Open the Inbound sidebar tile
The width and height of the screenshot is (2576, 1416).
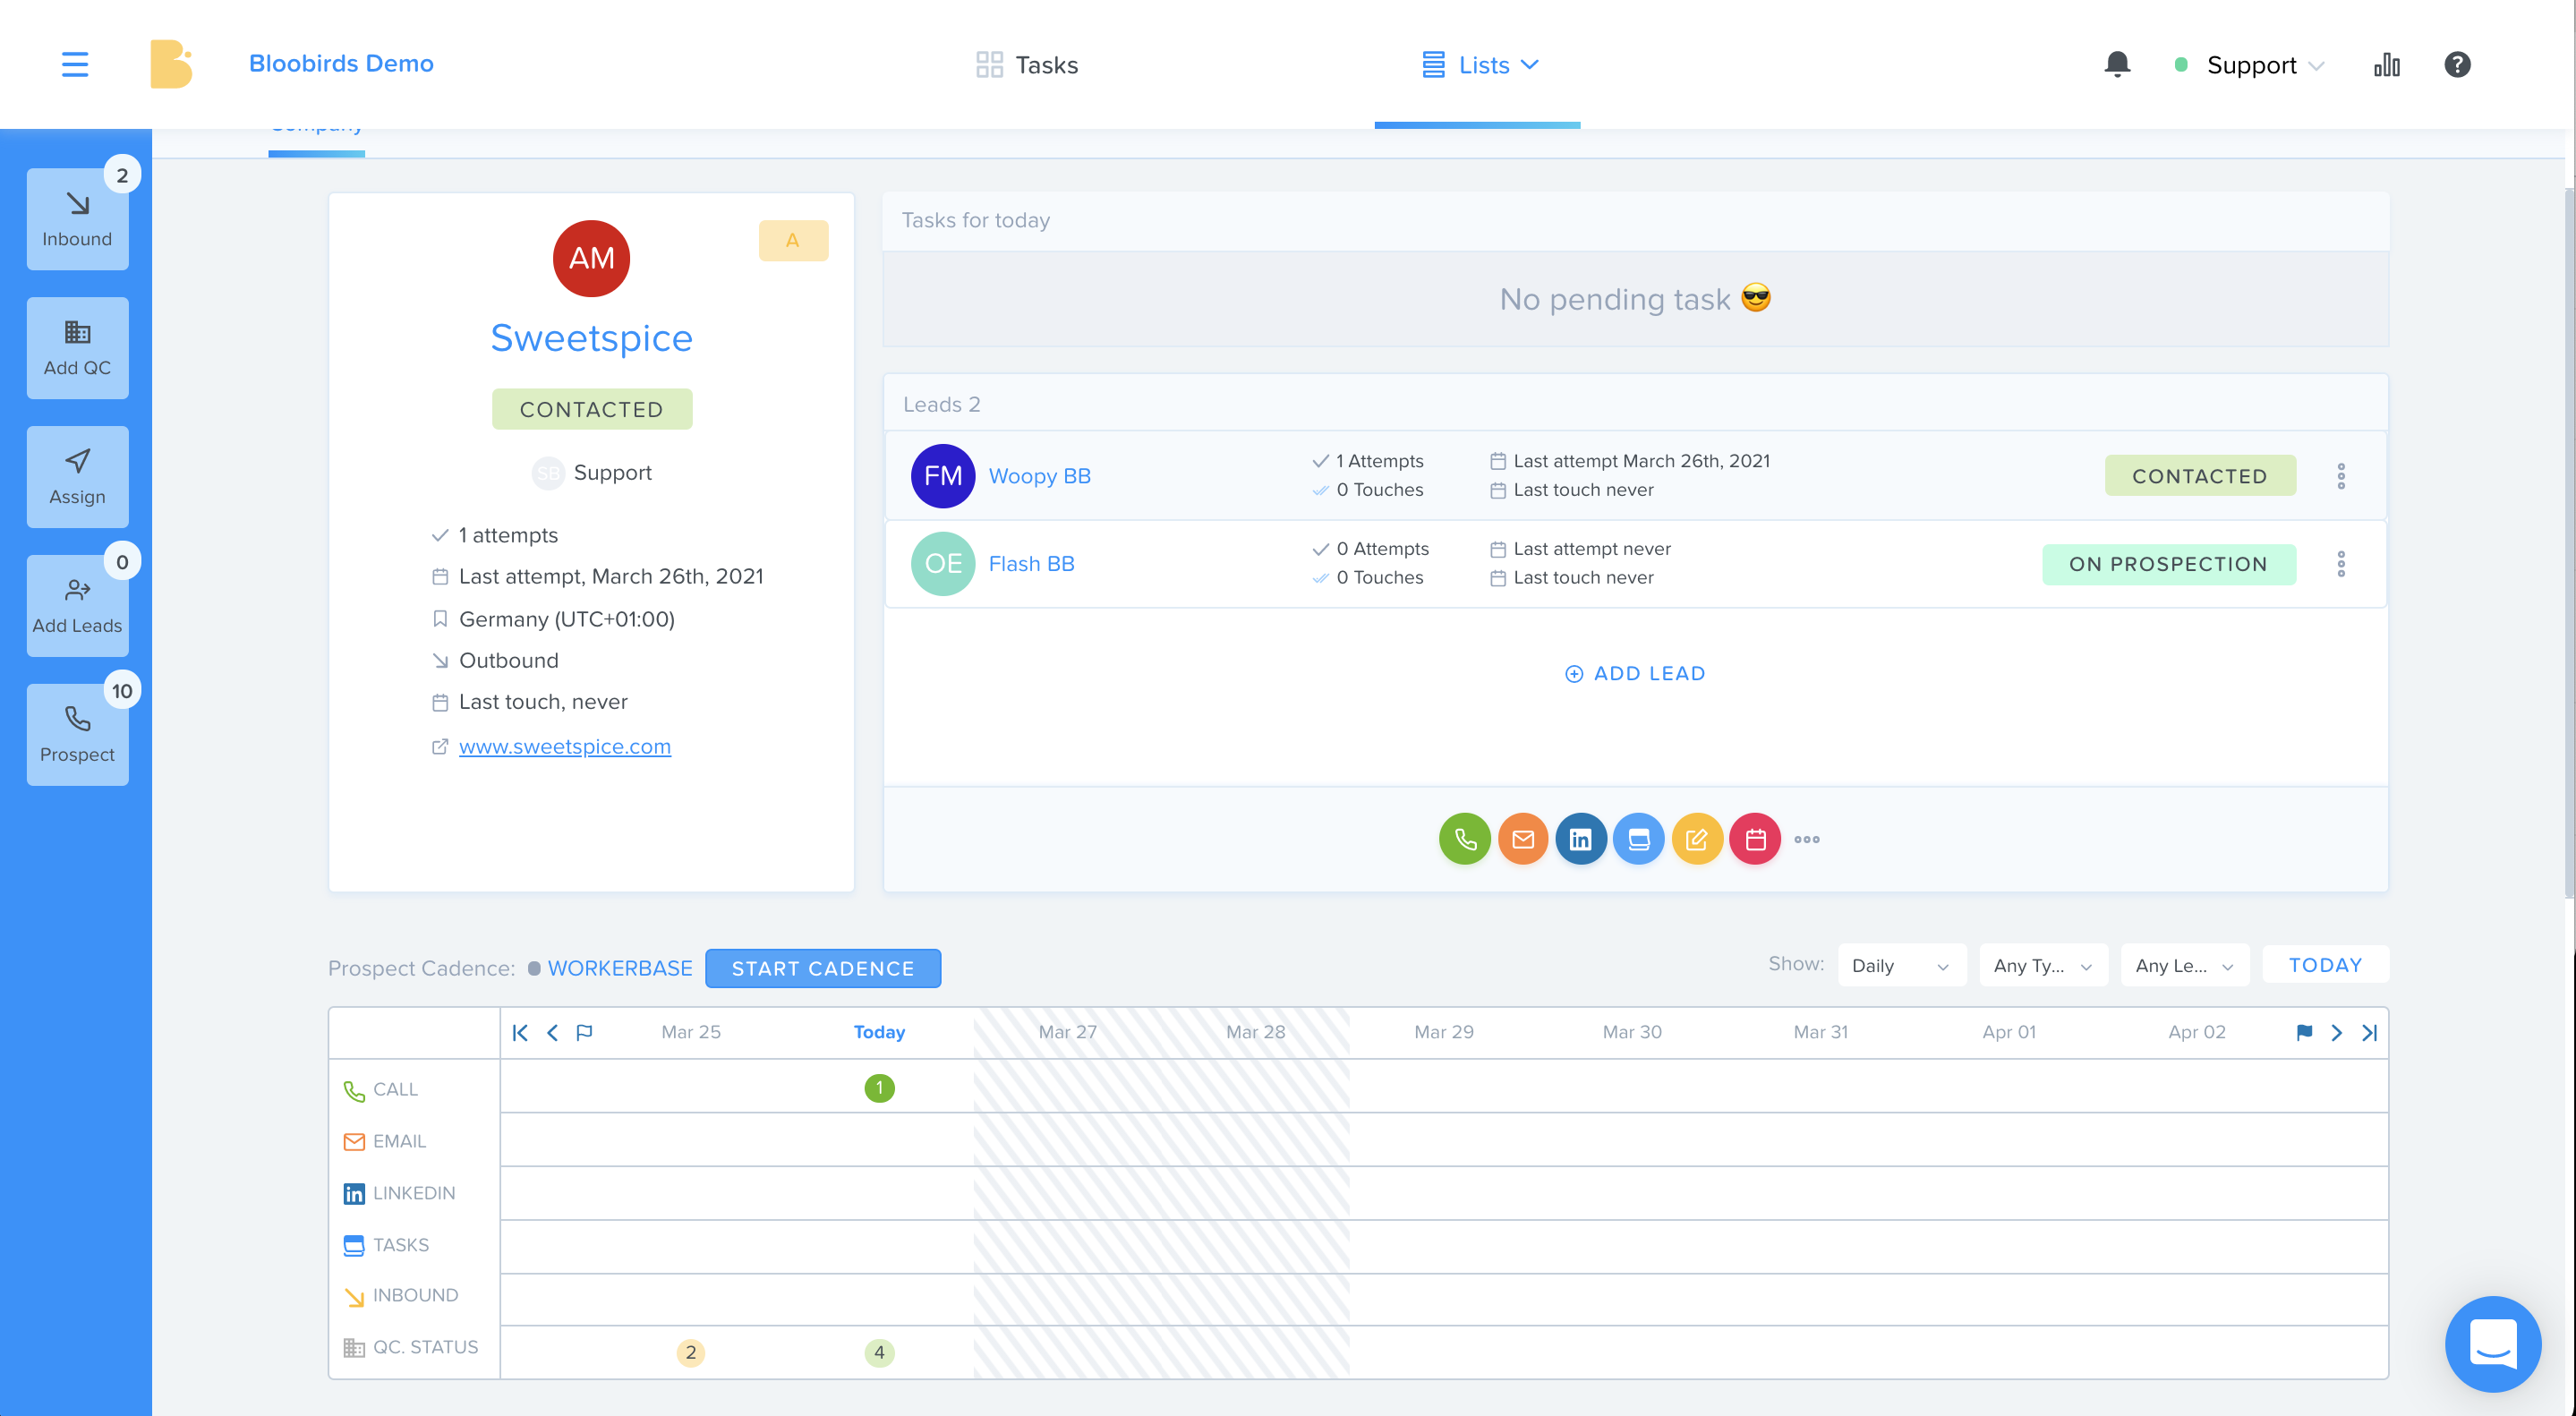click(x=77, y=219)
